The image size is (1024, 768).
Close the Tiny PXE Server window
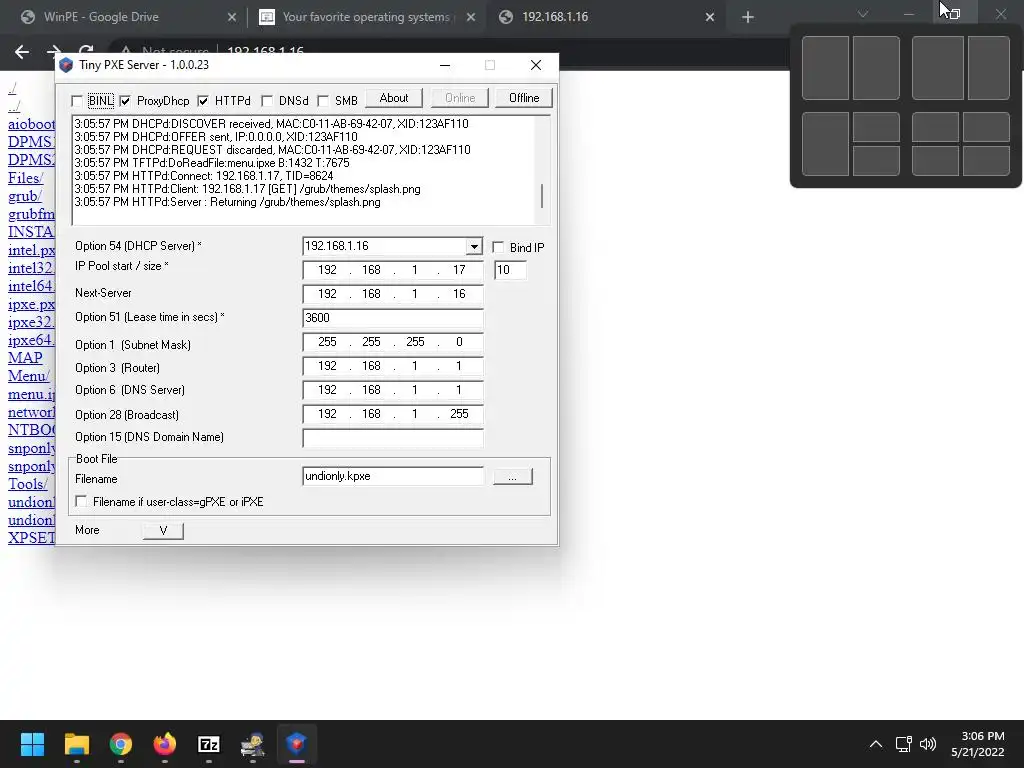[536, 65]
